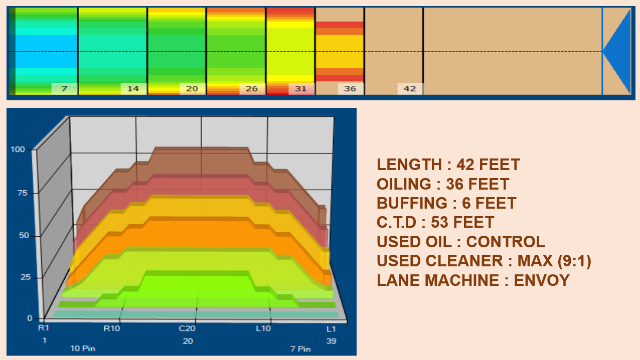Select the 7 feet distance marker
This screenshot has width=640, height=360.
click(64, 89)
